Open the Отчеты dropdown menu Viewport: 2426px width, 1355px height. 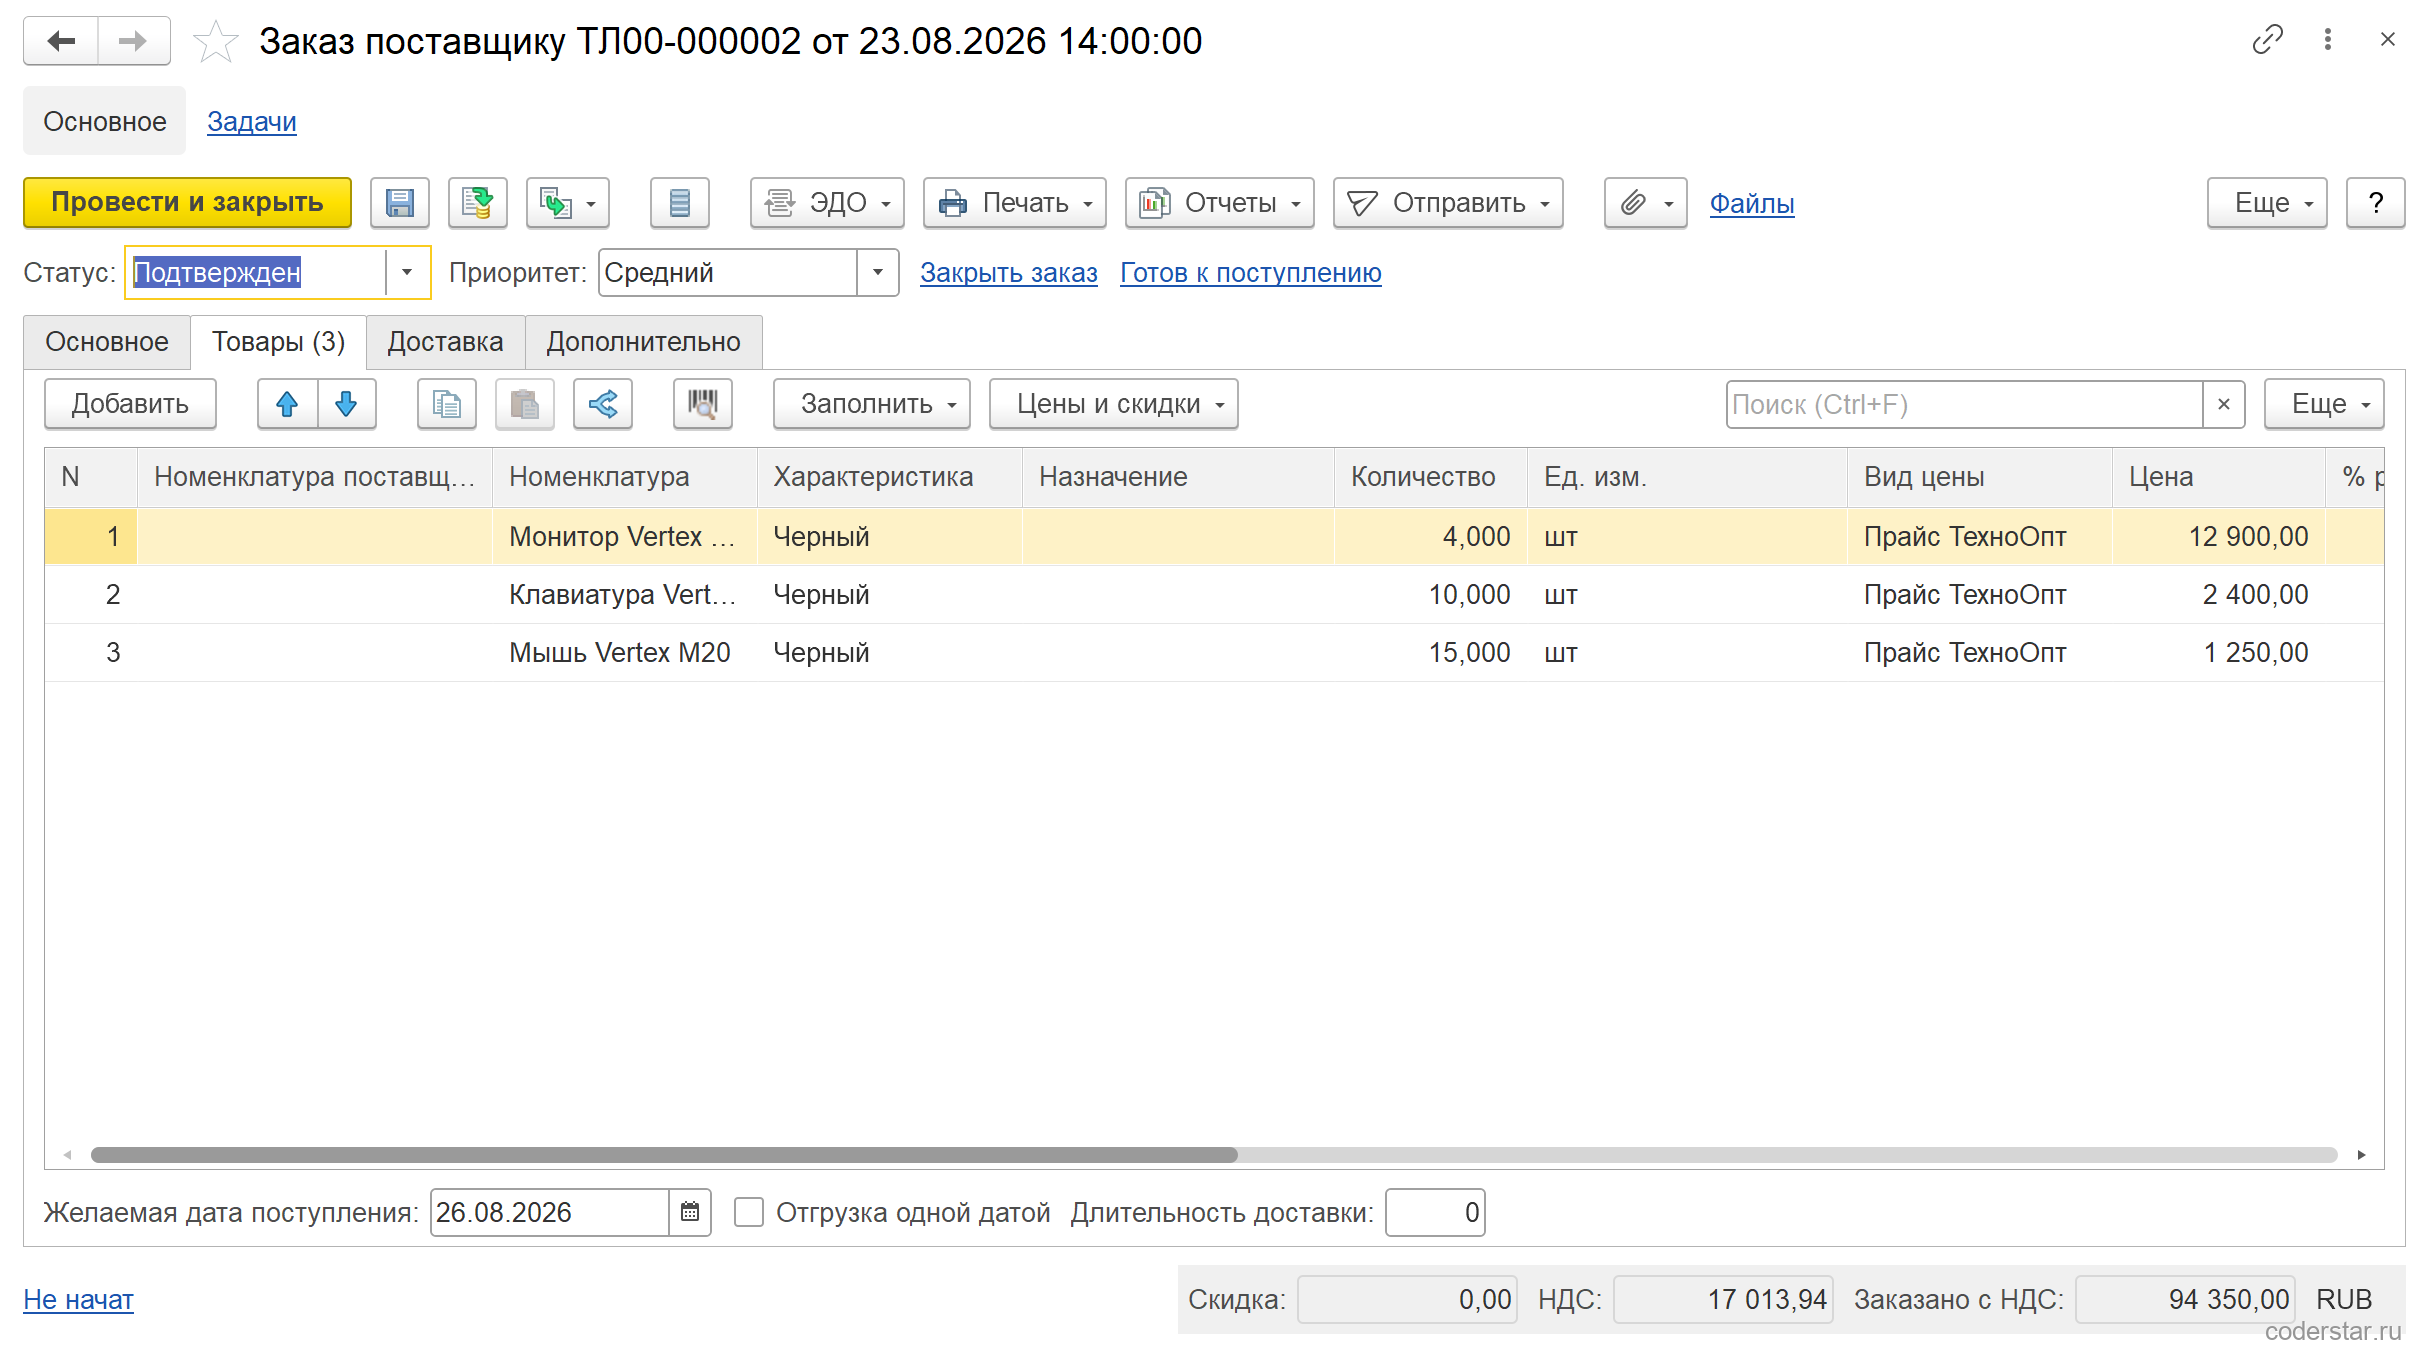coord(1220,203)
